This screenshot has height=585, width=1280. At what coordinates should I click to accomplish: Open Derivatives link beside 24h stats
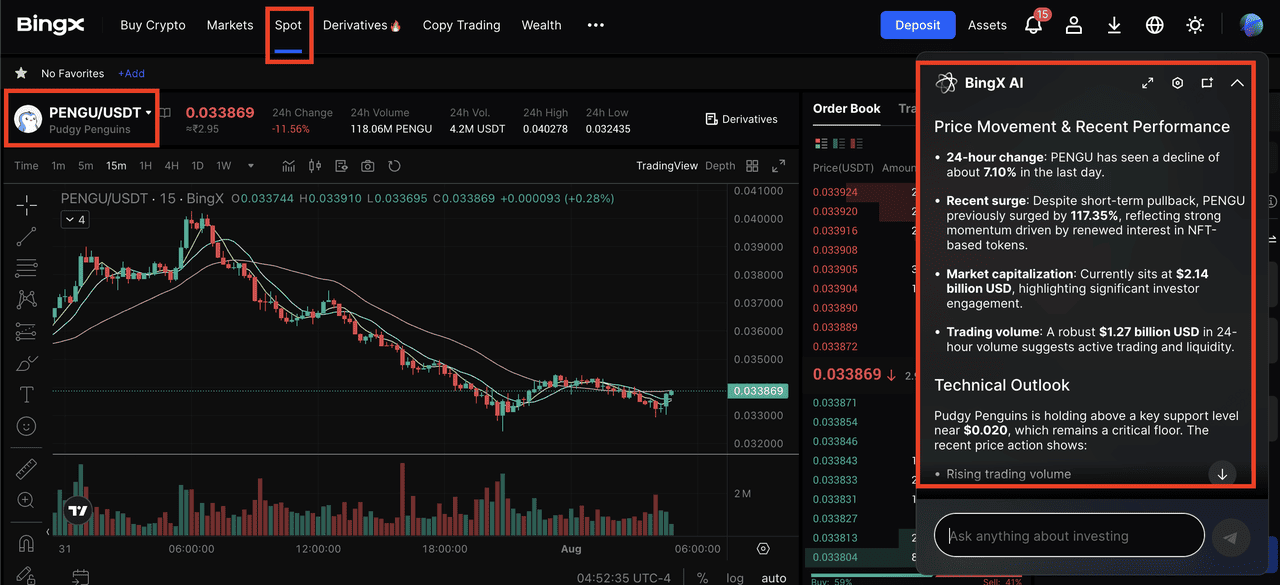(x=741, y=119)
